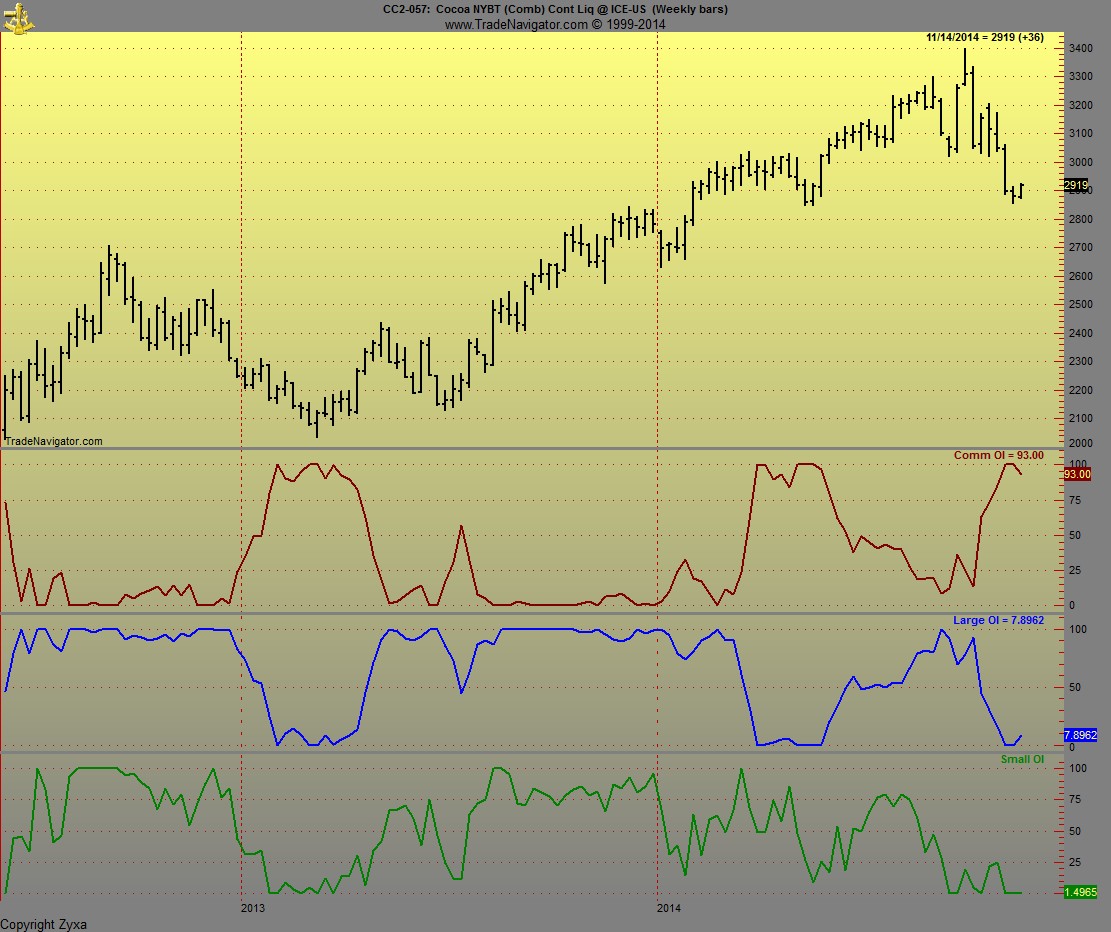Click the red 93.00 Comm OI value tag
This screenshot has height=932, width=1111.
click(x=1077, y=474)
